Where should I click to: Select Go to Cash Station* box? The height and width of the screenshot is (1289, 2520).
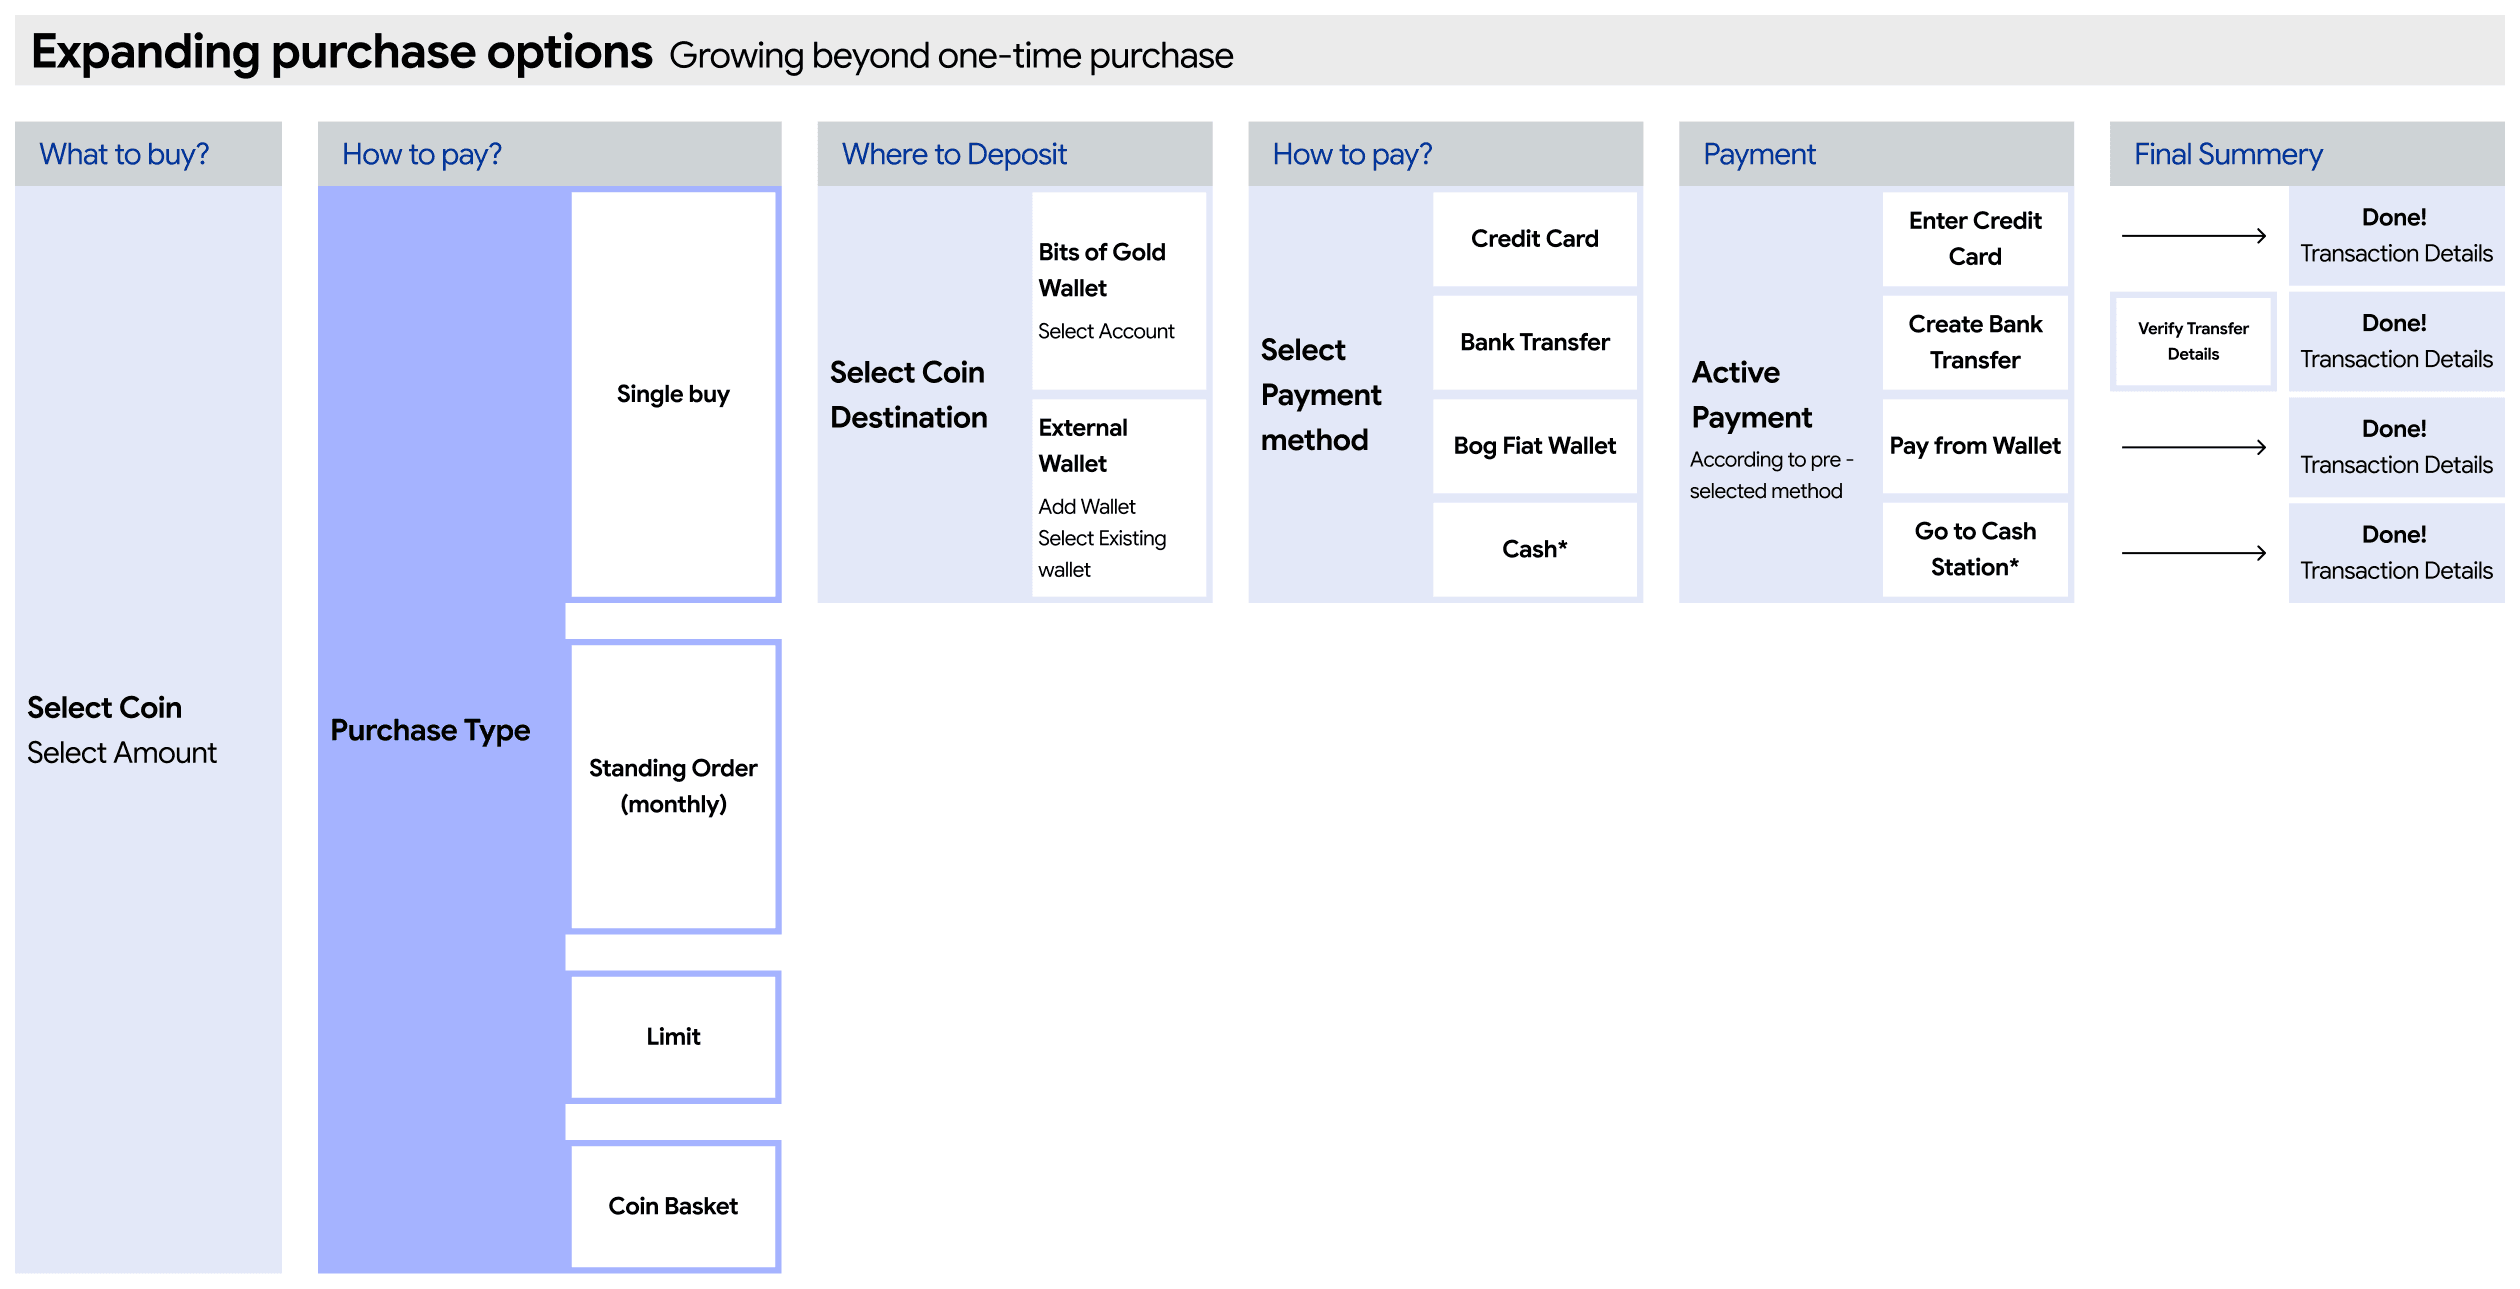1975,549
